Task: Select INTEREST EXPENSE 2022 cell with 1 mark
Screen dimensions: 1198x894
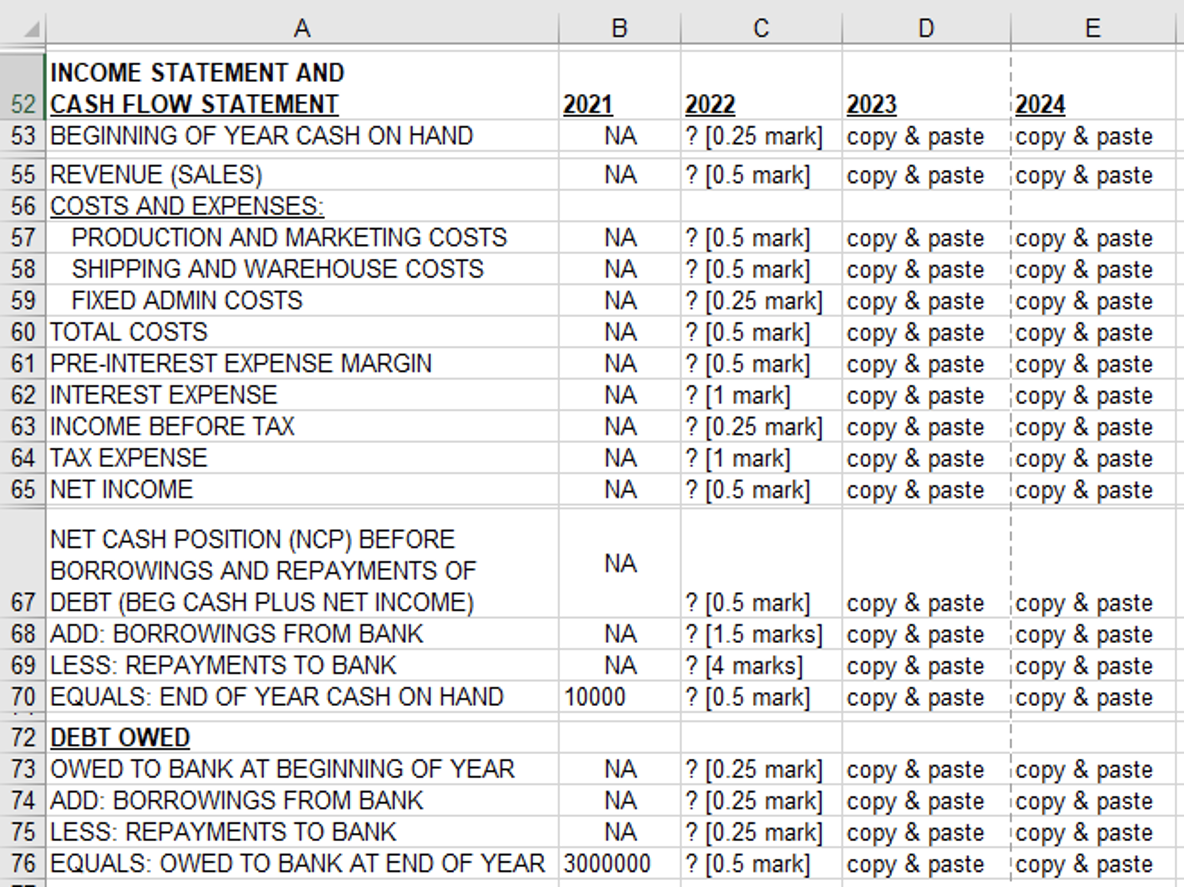Action: [761, 395]
